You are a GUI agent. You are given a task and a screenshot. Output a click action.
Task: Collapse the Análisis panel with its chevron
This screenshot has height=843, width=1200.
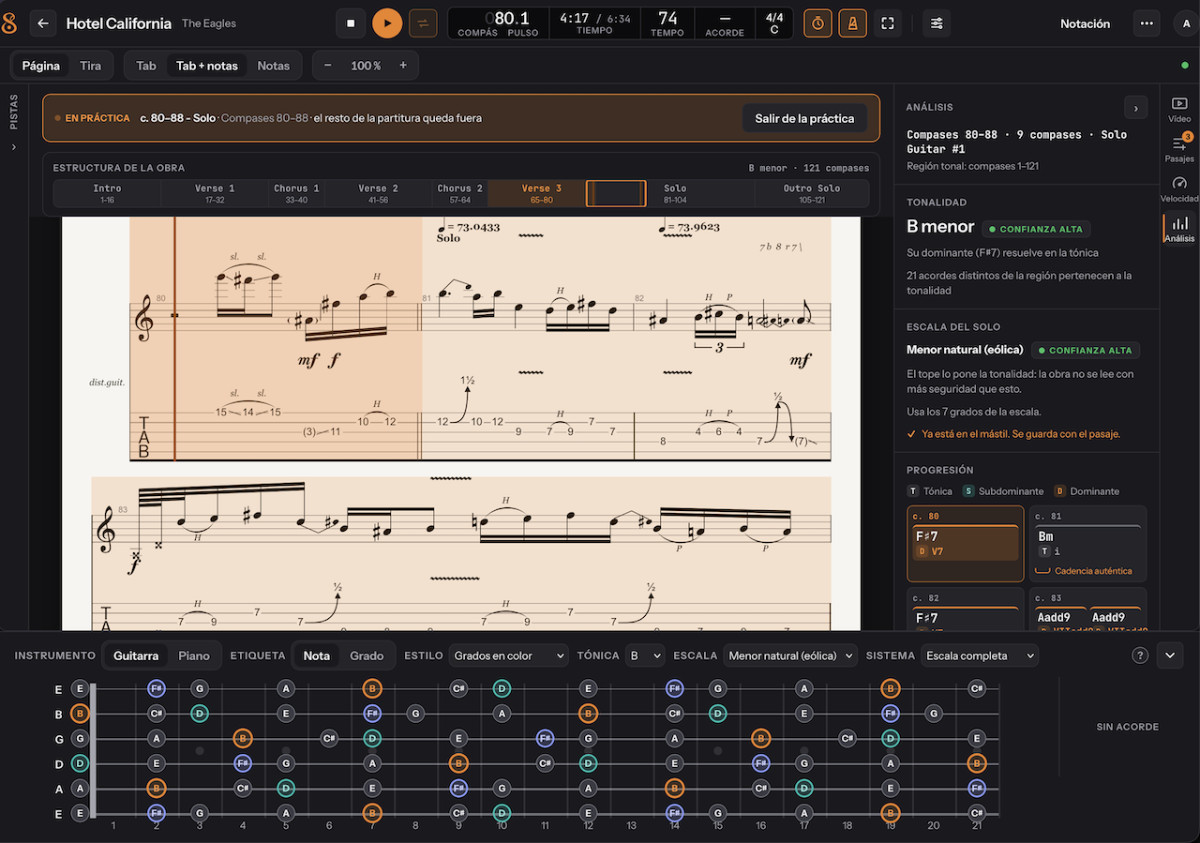coord(1135,107)
